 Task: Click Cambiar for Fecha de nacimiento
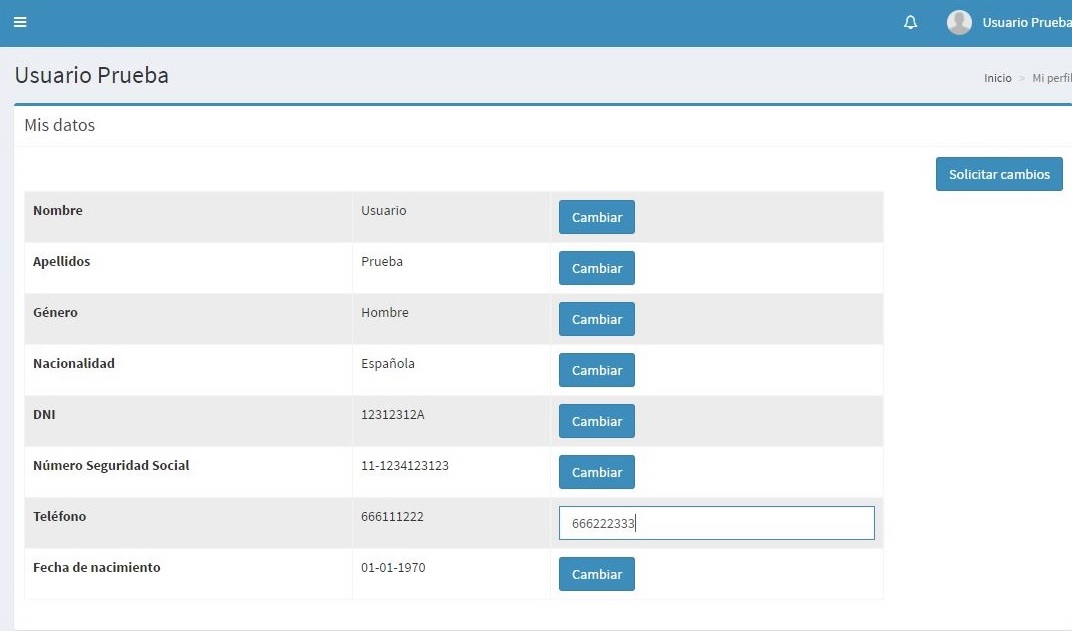tap(596, 574)
